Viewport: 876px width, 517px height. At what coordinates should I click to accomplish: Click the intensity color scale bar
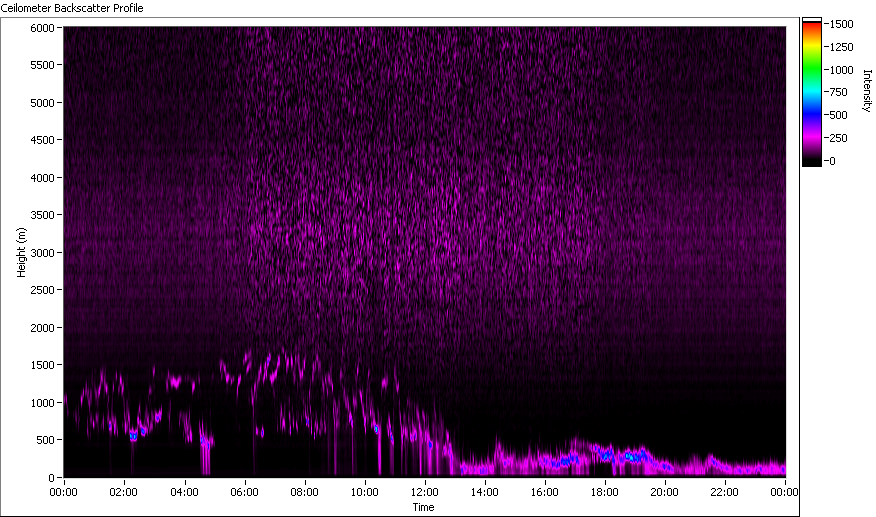point(812,92)
